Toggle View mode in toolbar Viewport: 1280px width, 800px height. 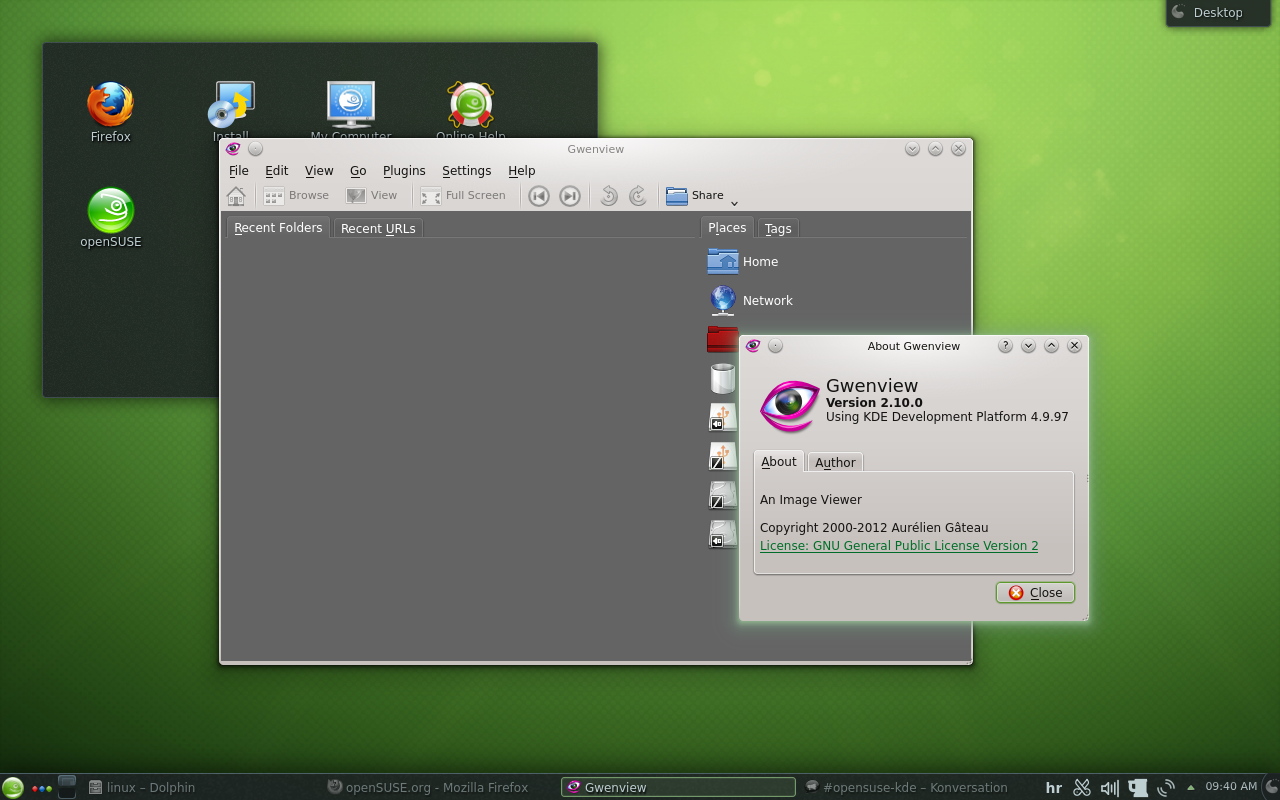pyautogui.click(x=372, y=196)
